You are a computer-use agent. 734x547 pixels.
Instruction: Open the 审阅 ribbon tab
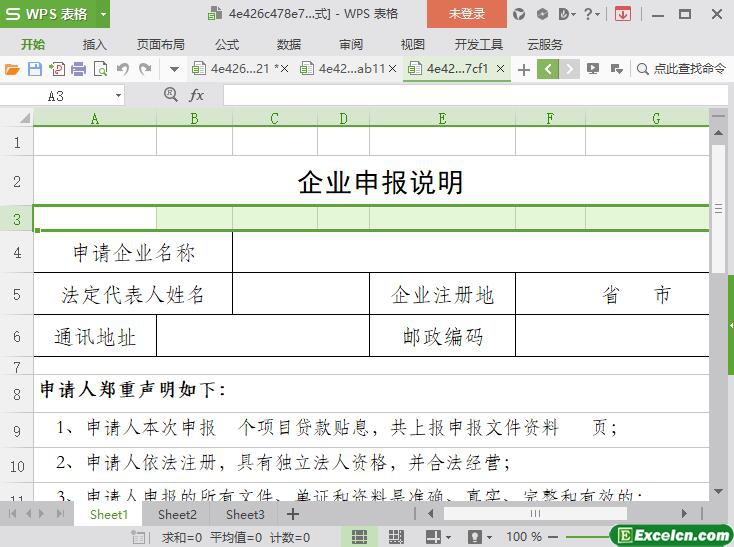coord(351,45)
